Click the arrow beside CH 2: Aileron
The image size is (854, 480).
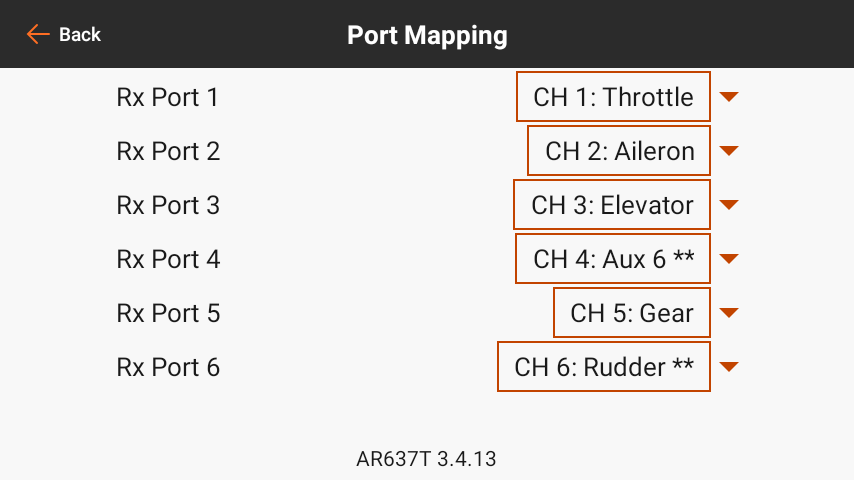729,151
